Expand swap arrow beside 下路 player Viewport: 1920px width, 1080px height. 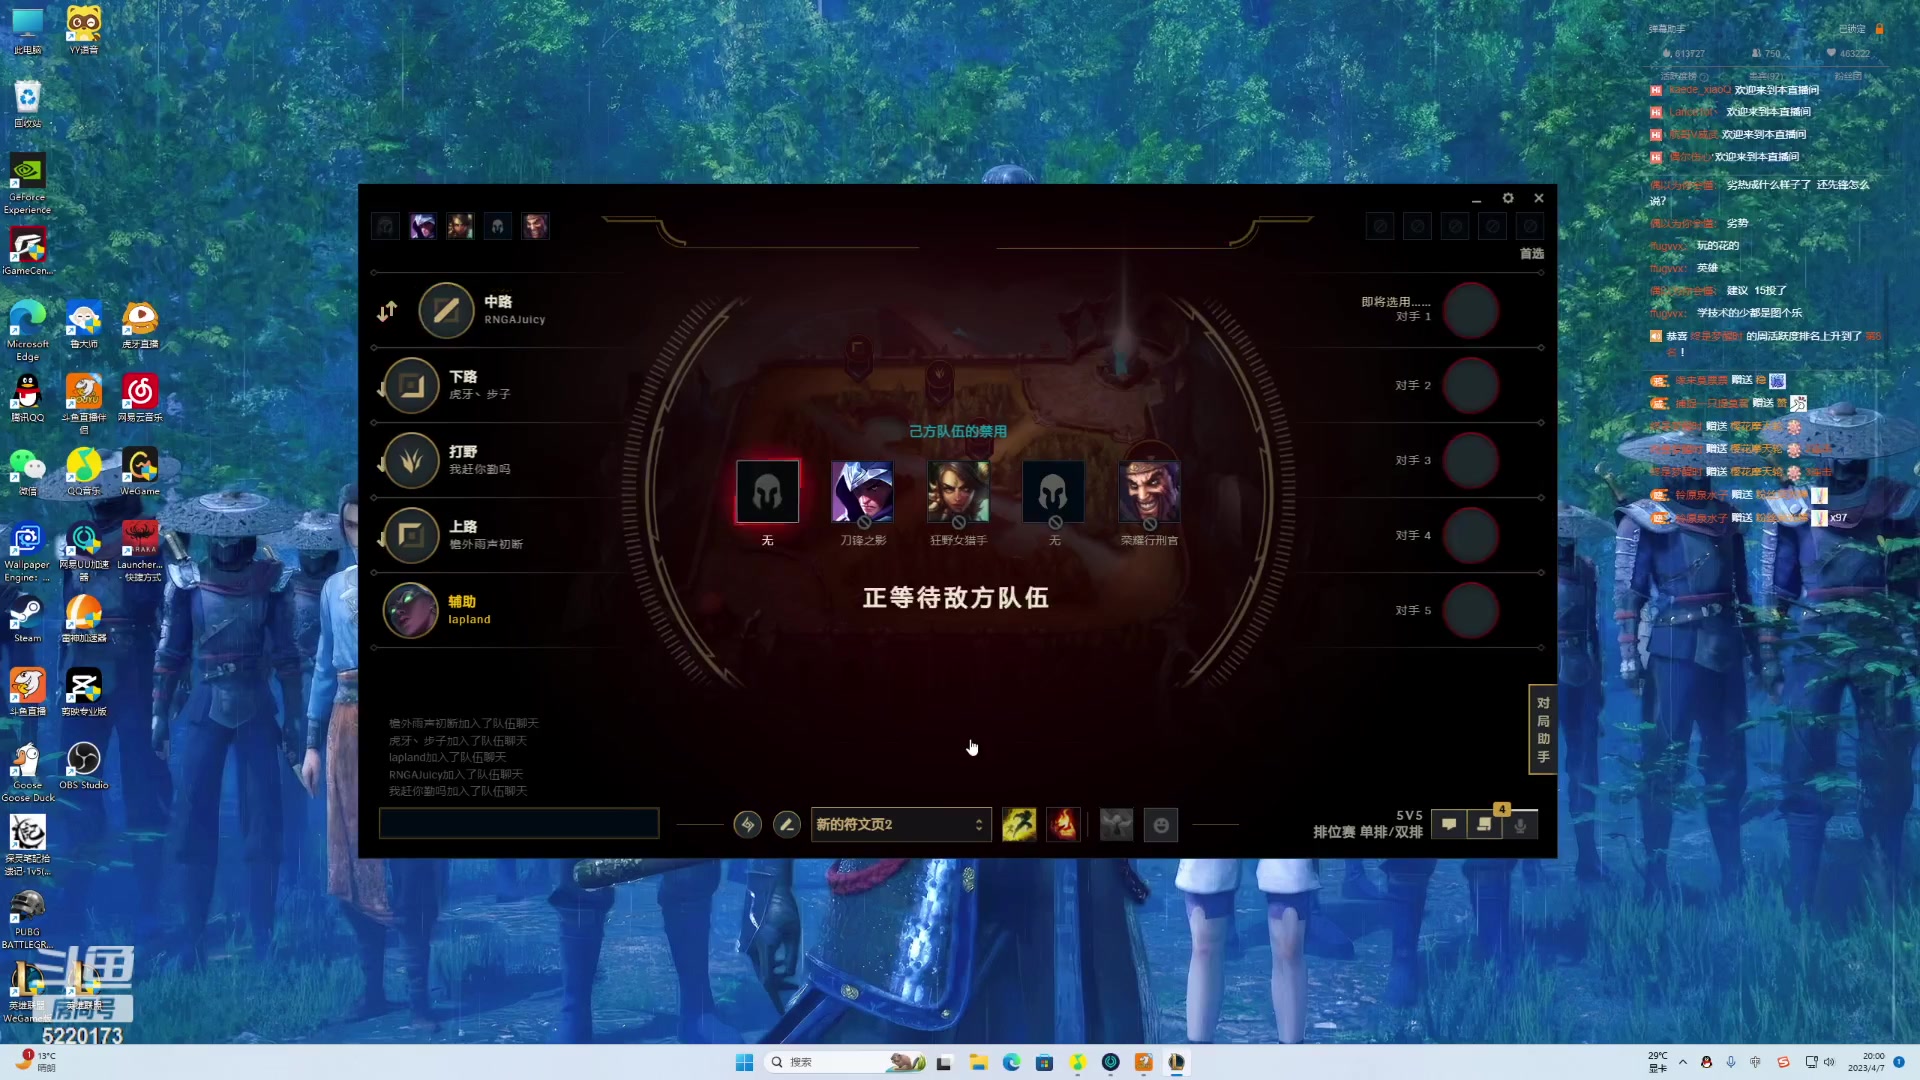pyautogui.click(x=381, y=391)
